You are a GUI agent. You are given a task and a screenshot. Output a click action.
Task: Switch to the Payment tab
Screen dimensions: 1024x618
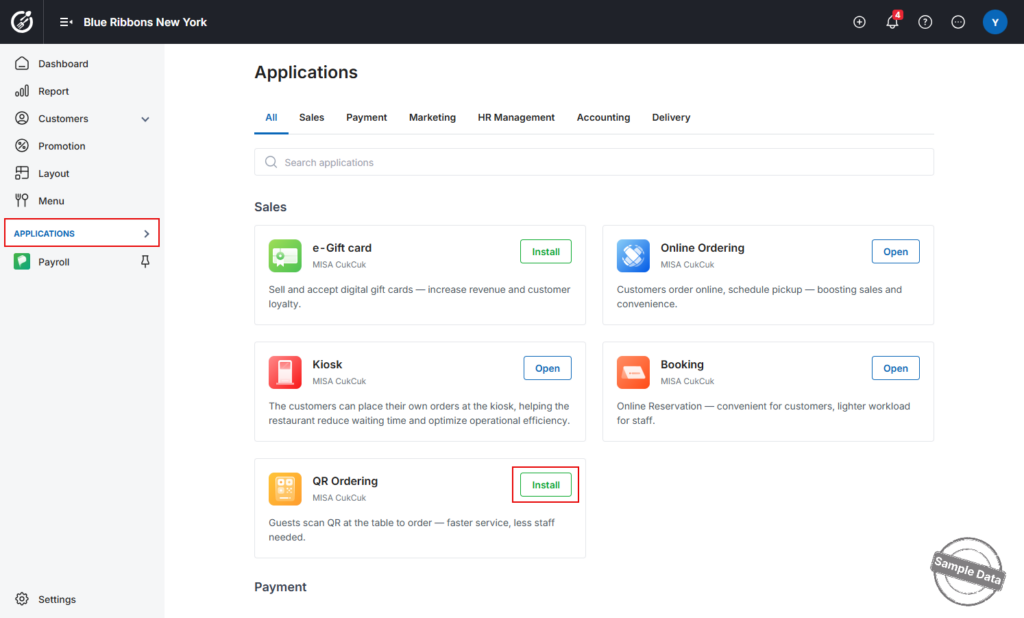(x=366, y=118)
